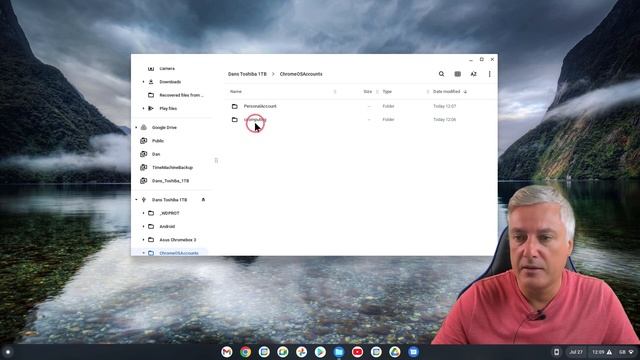The width and height of the screenshot is (640, 360).
Task: Select Camera in the sidebar
Action: pos(167,69)
